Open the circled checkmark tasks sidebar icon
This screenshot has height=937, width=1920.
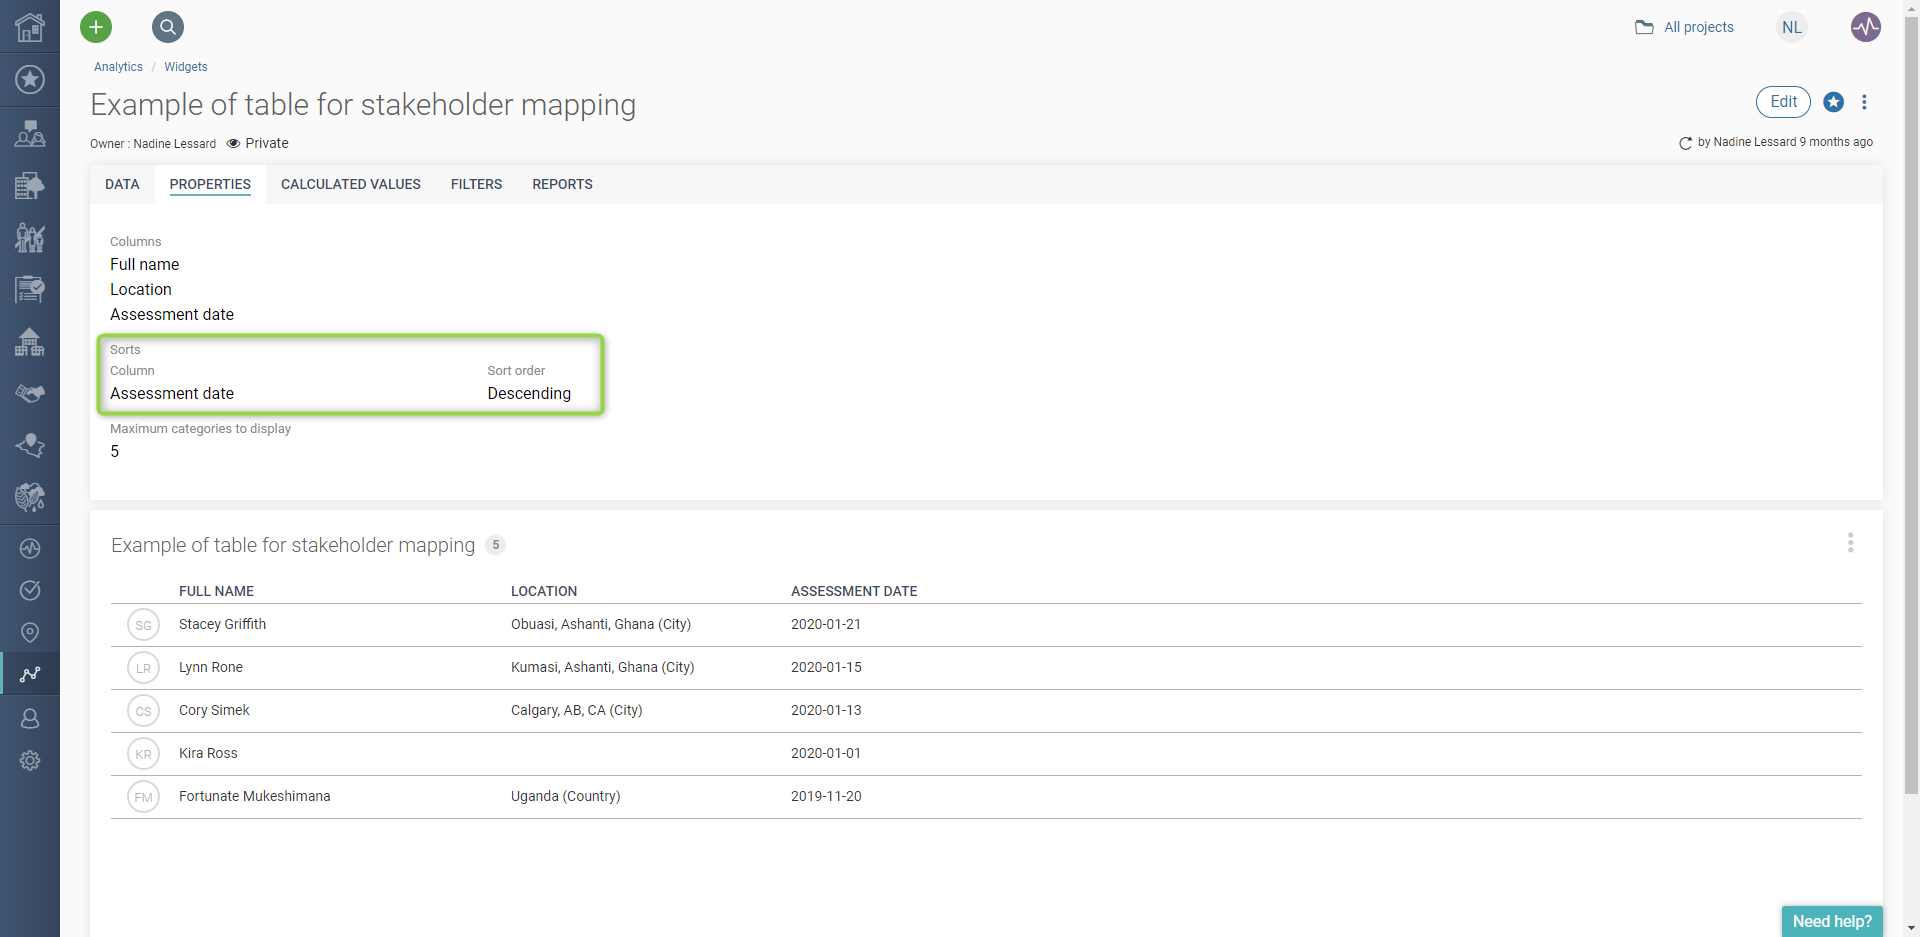click(x=30, y=590)
